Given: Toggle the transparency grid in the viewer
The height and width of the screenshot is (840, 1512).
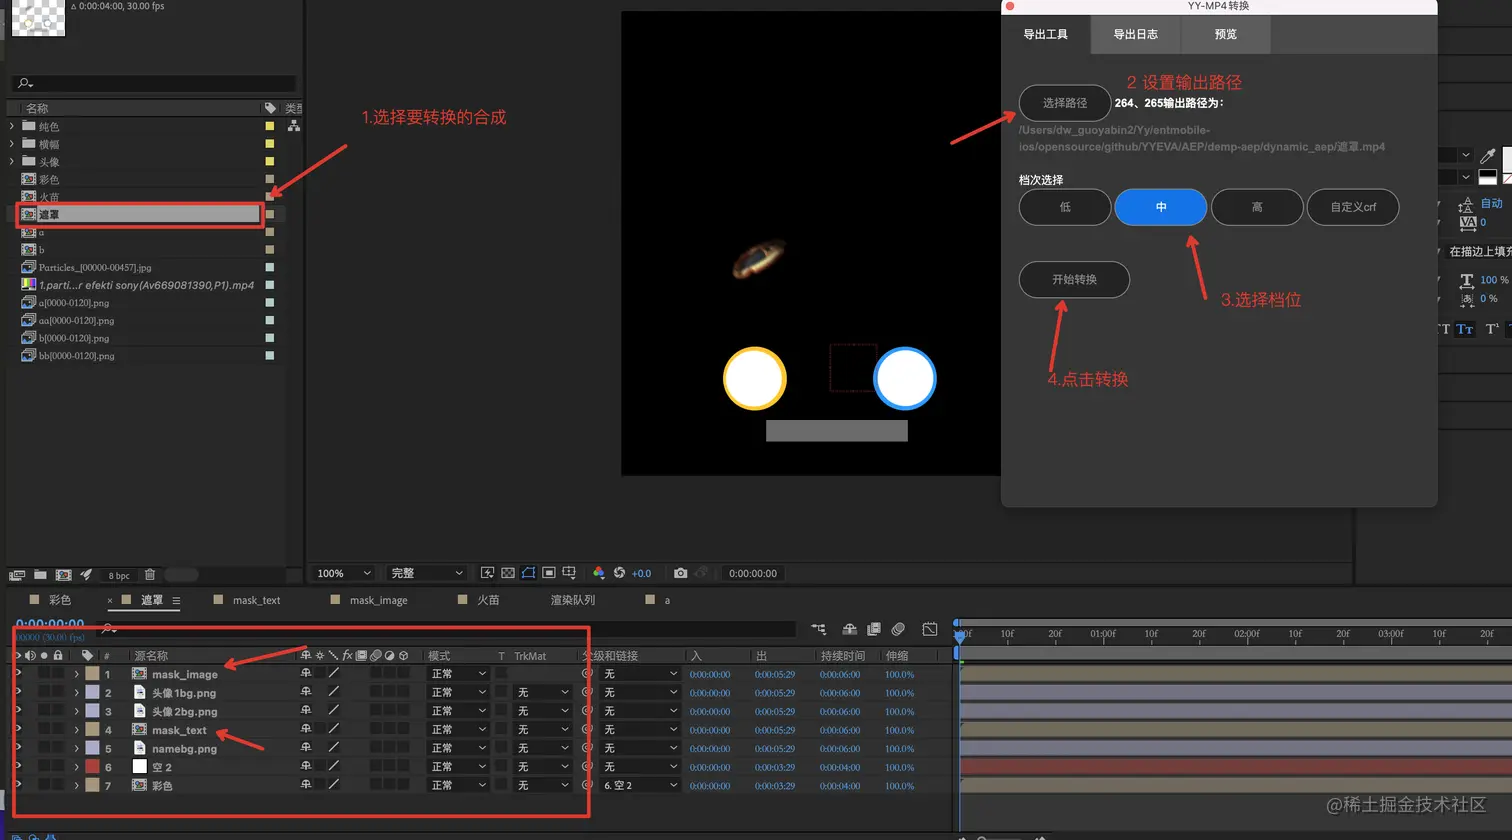Looking at the screenshot, I should click(x=508, y=573).
